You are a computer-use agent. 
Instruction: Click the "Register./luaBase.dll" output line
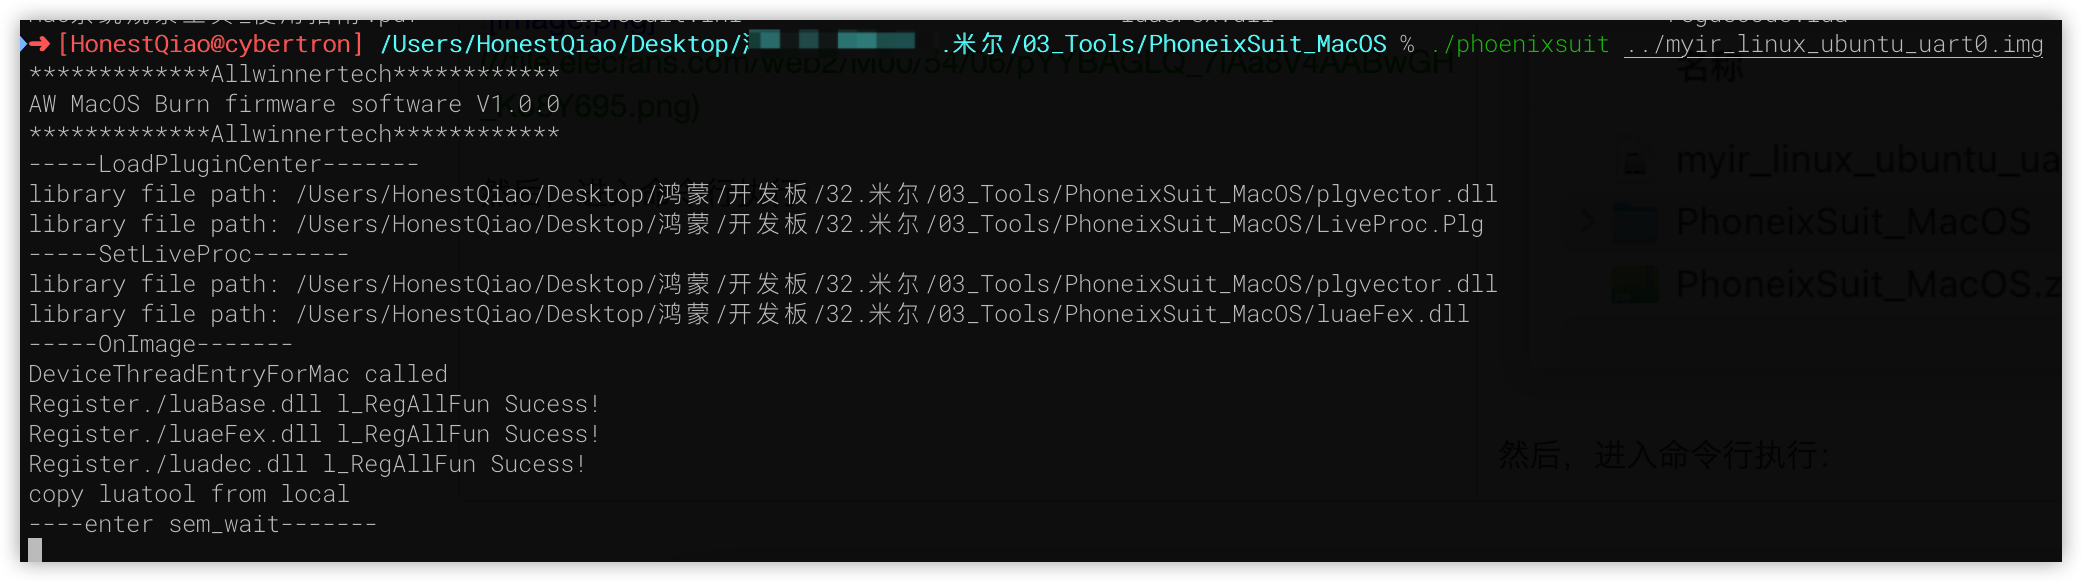313,404
